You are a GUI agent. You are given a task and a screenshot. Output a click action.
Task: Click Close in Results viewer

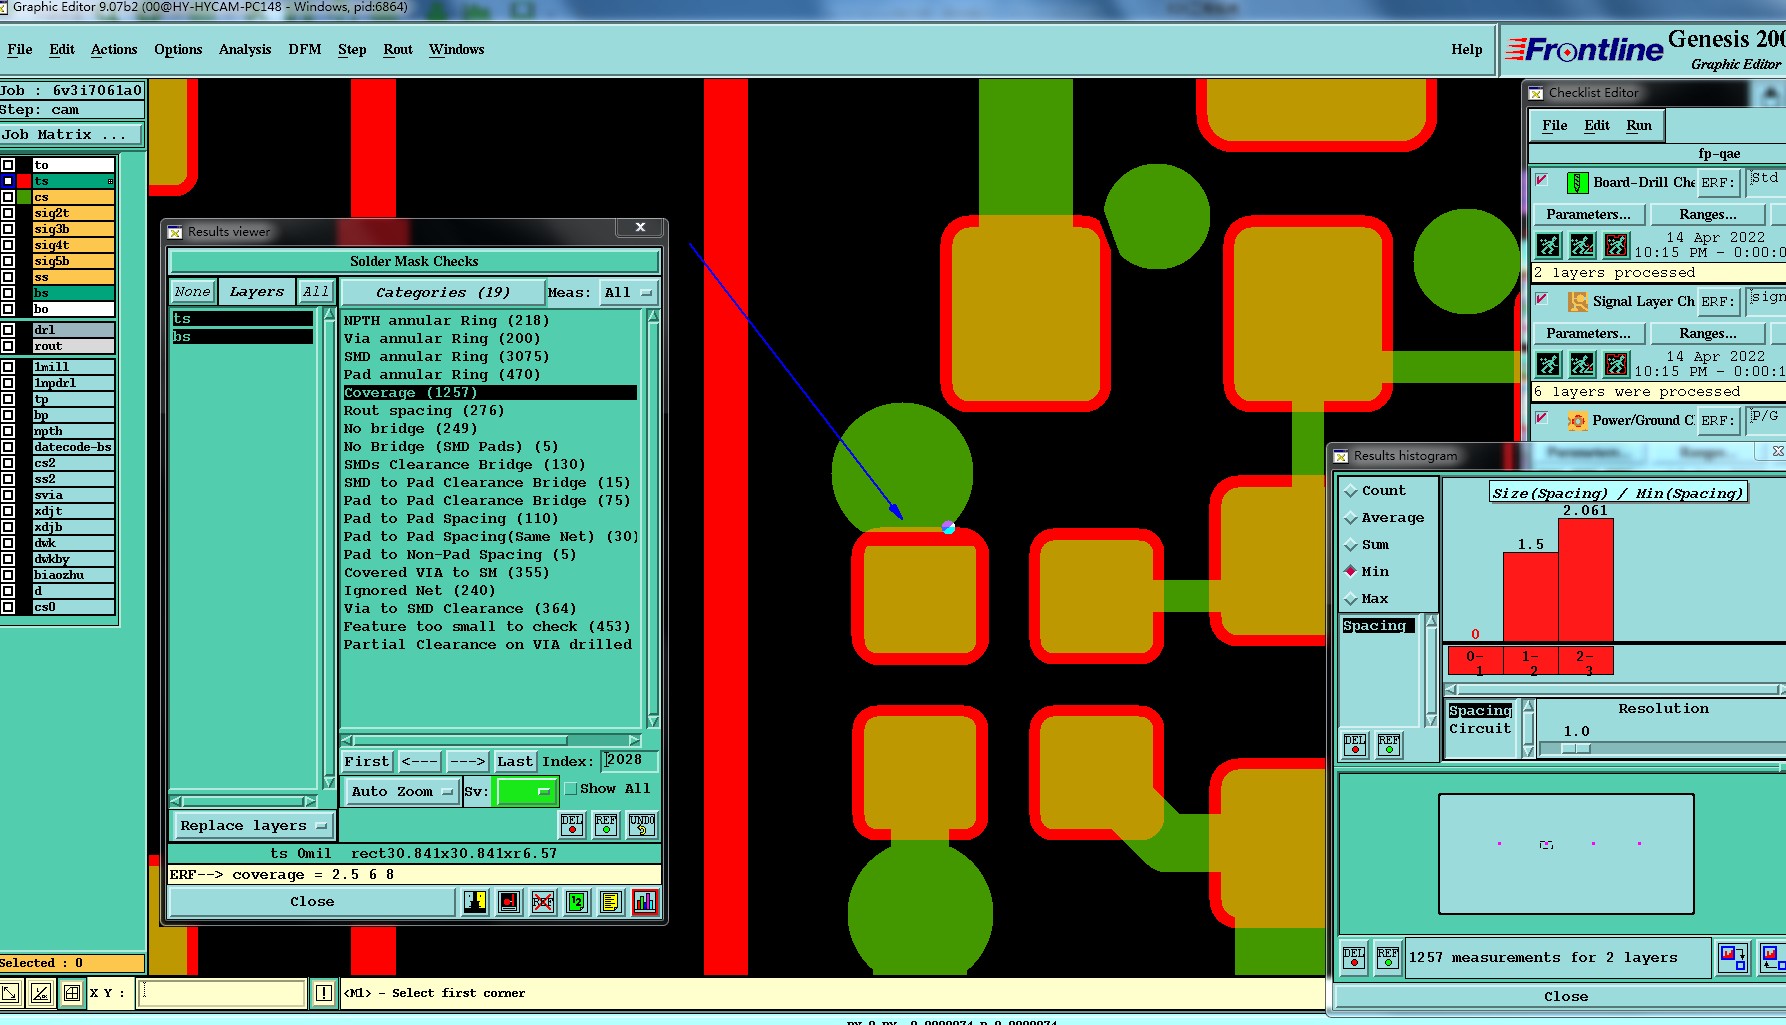[x=312, y=902]
